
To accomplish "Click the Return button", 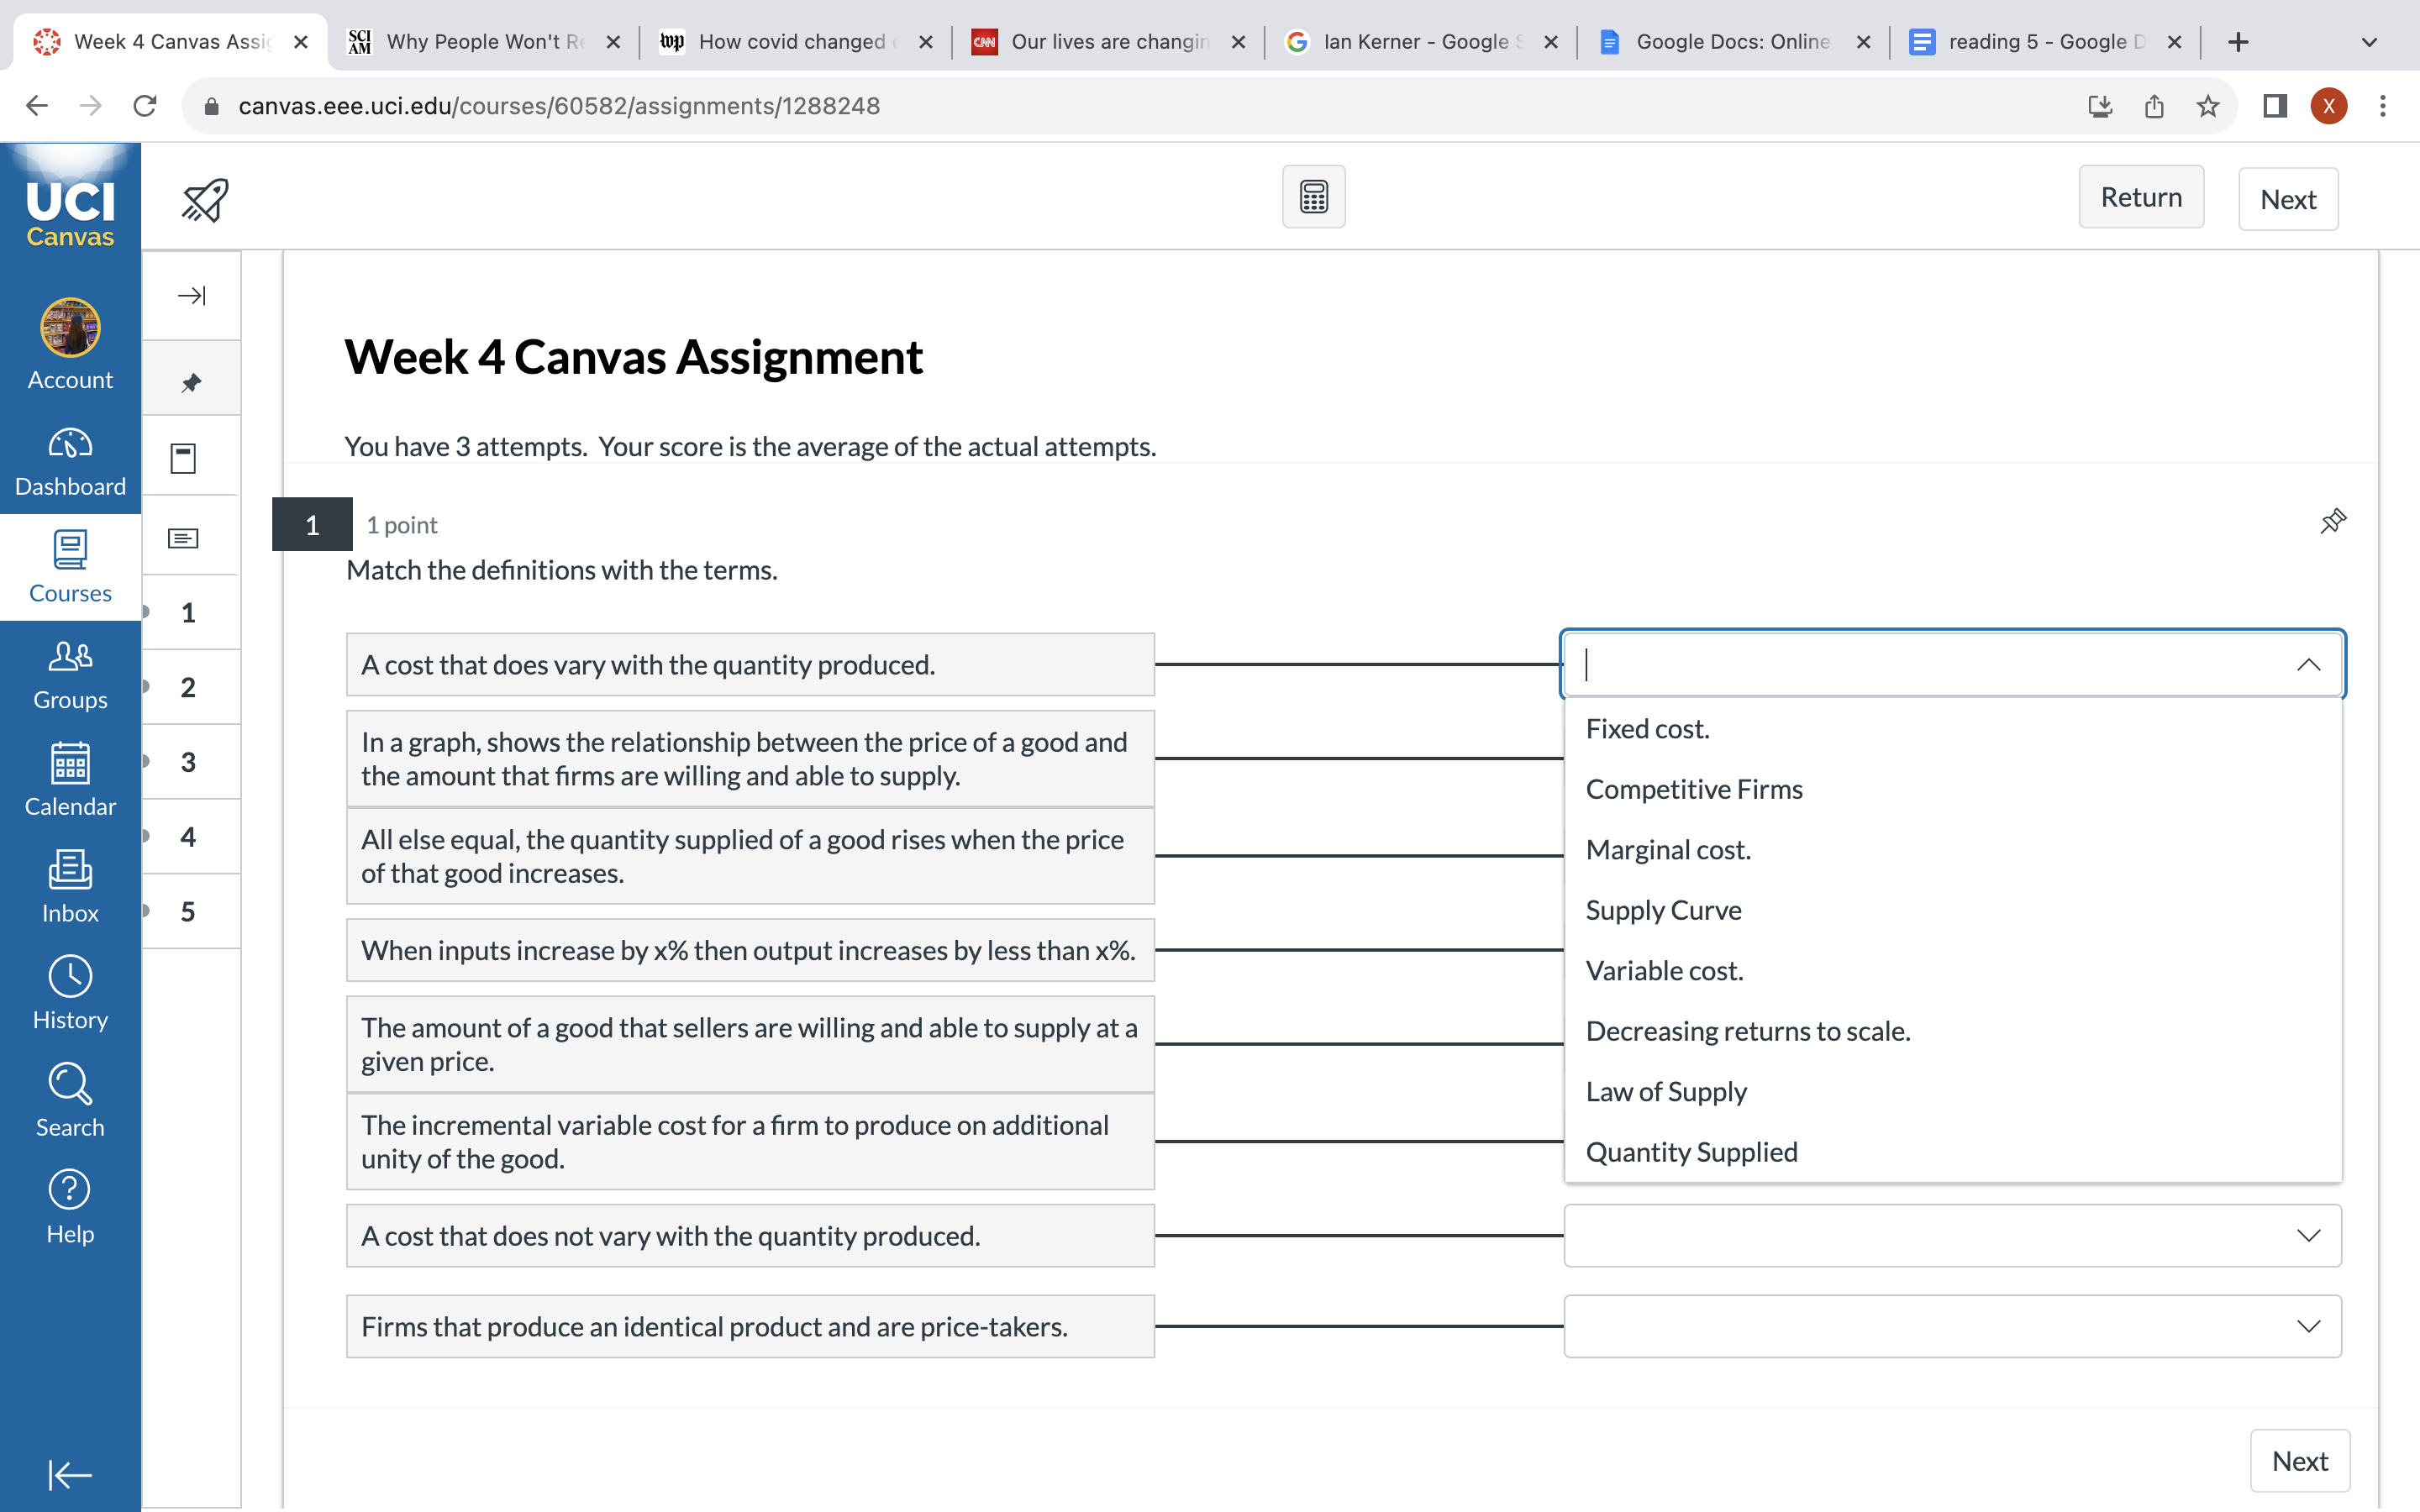I will pos(2141,197).
